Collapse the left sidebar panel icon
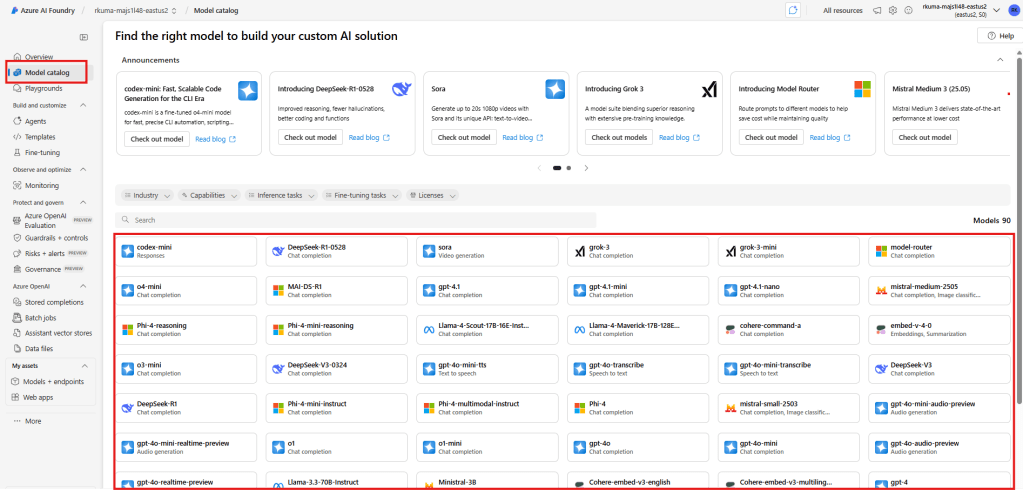Screen dimensions: 1023x490 [84, 37]
